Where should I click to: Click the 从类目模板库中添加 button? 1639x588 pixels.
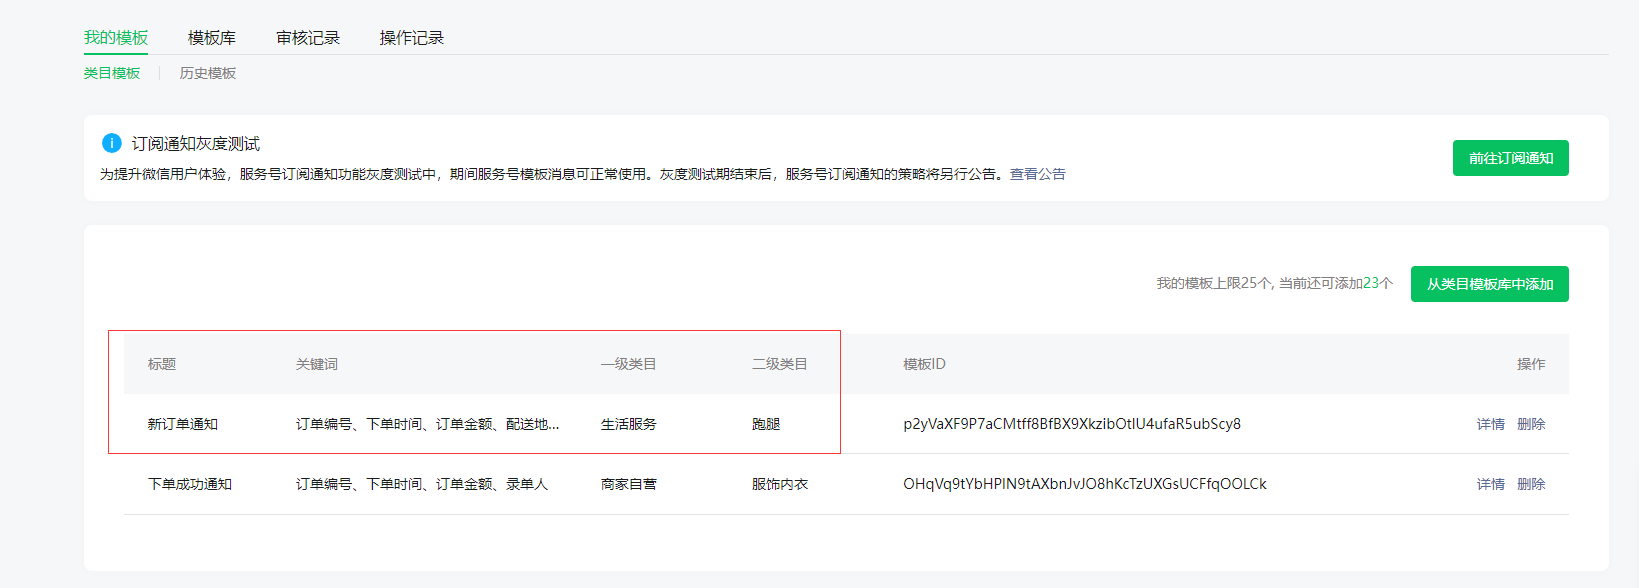[x=1489, y=284]
